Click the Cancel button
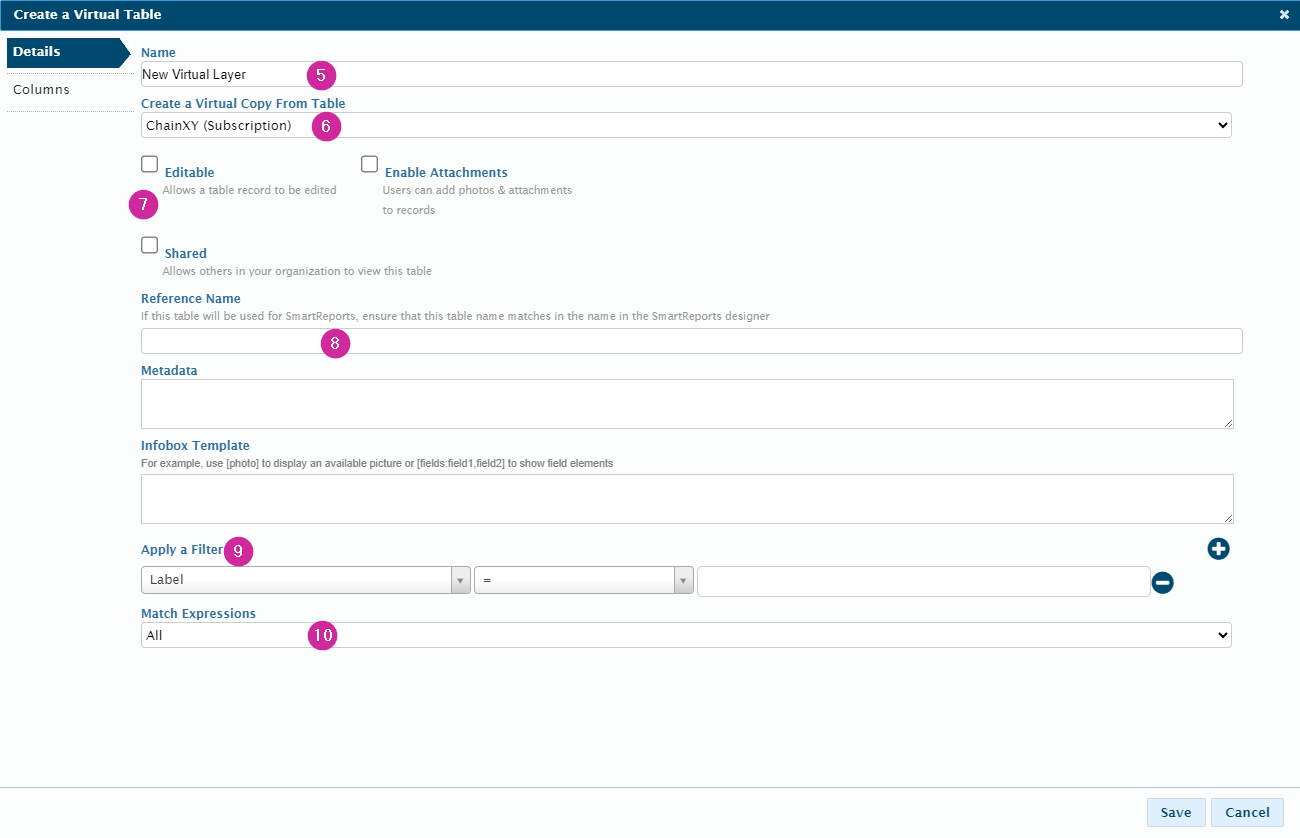Viewport: 1300px width, 838px height. (1247, 812)
